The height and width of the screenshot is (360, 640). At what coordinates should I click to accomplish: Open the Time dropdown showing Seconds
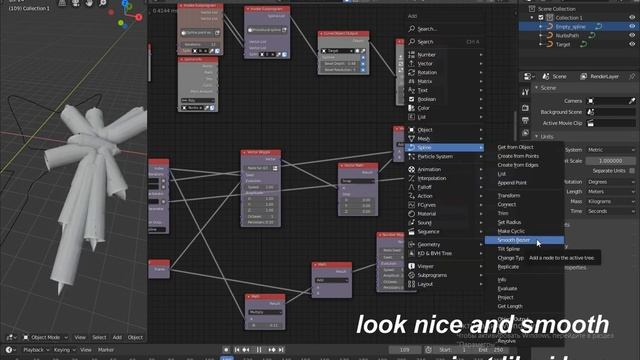611,211
